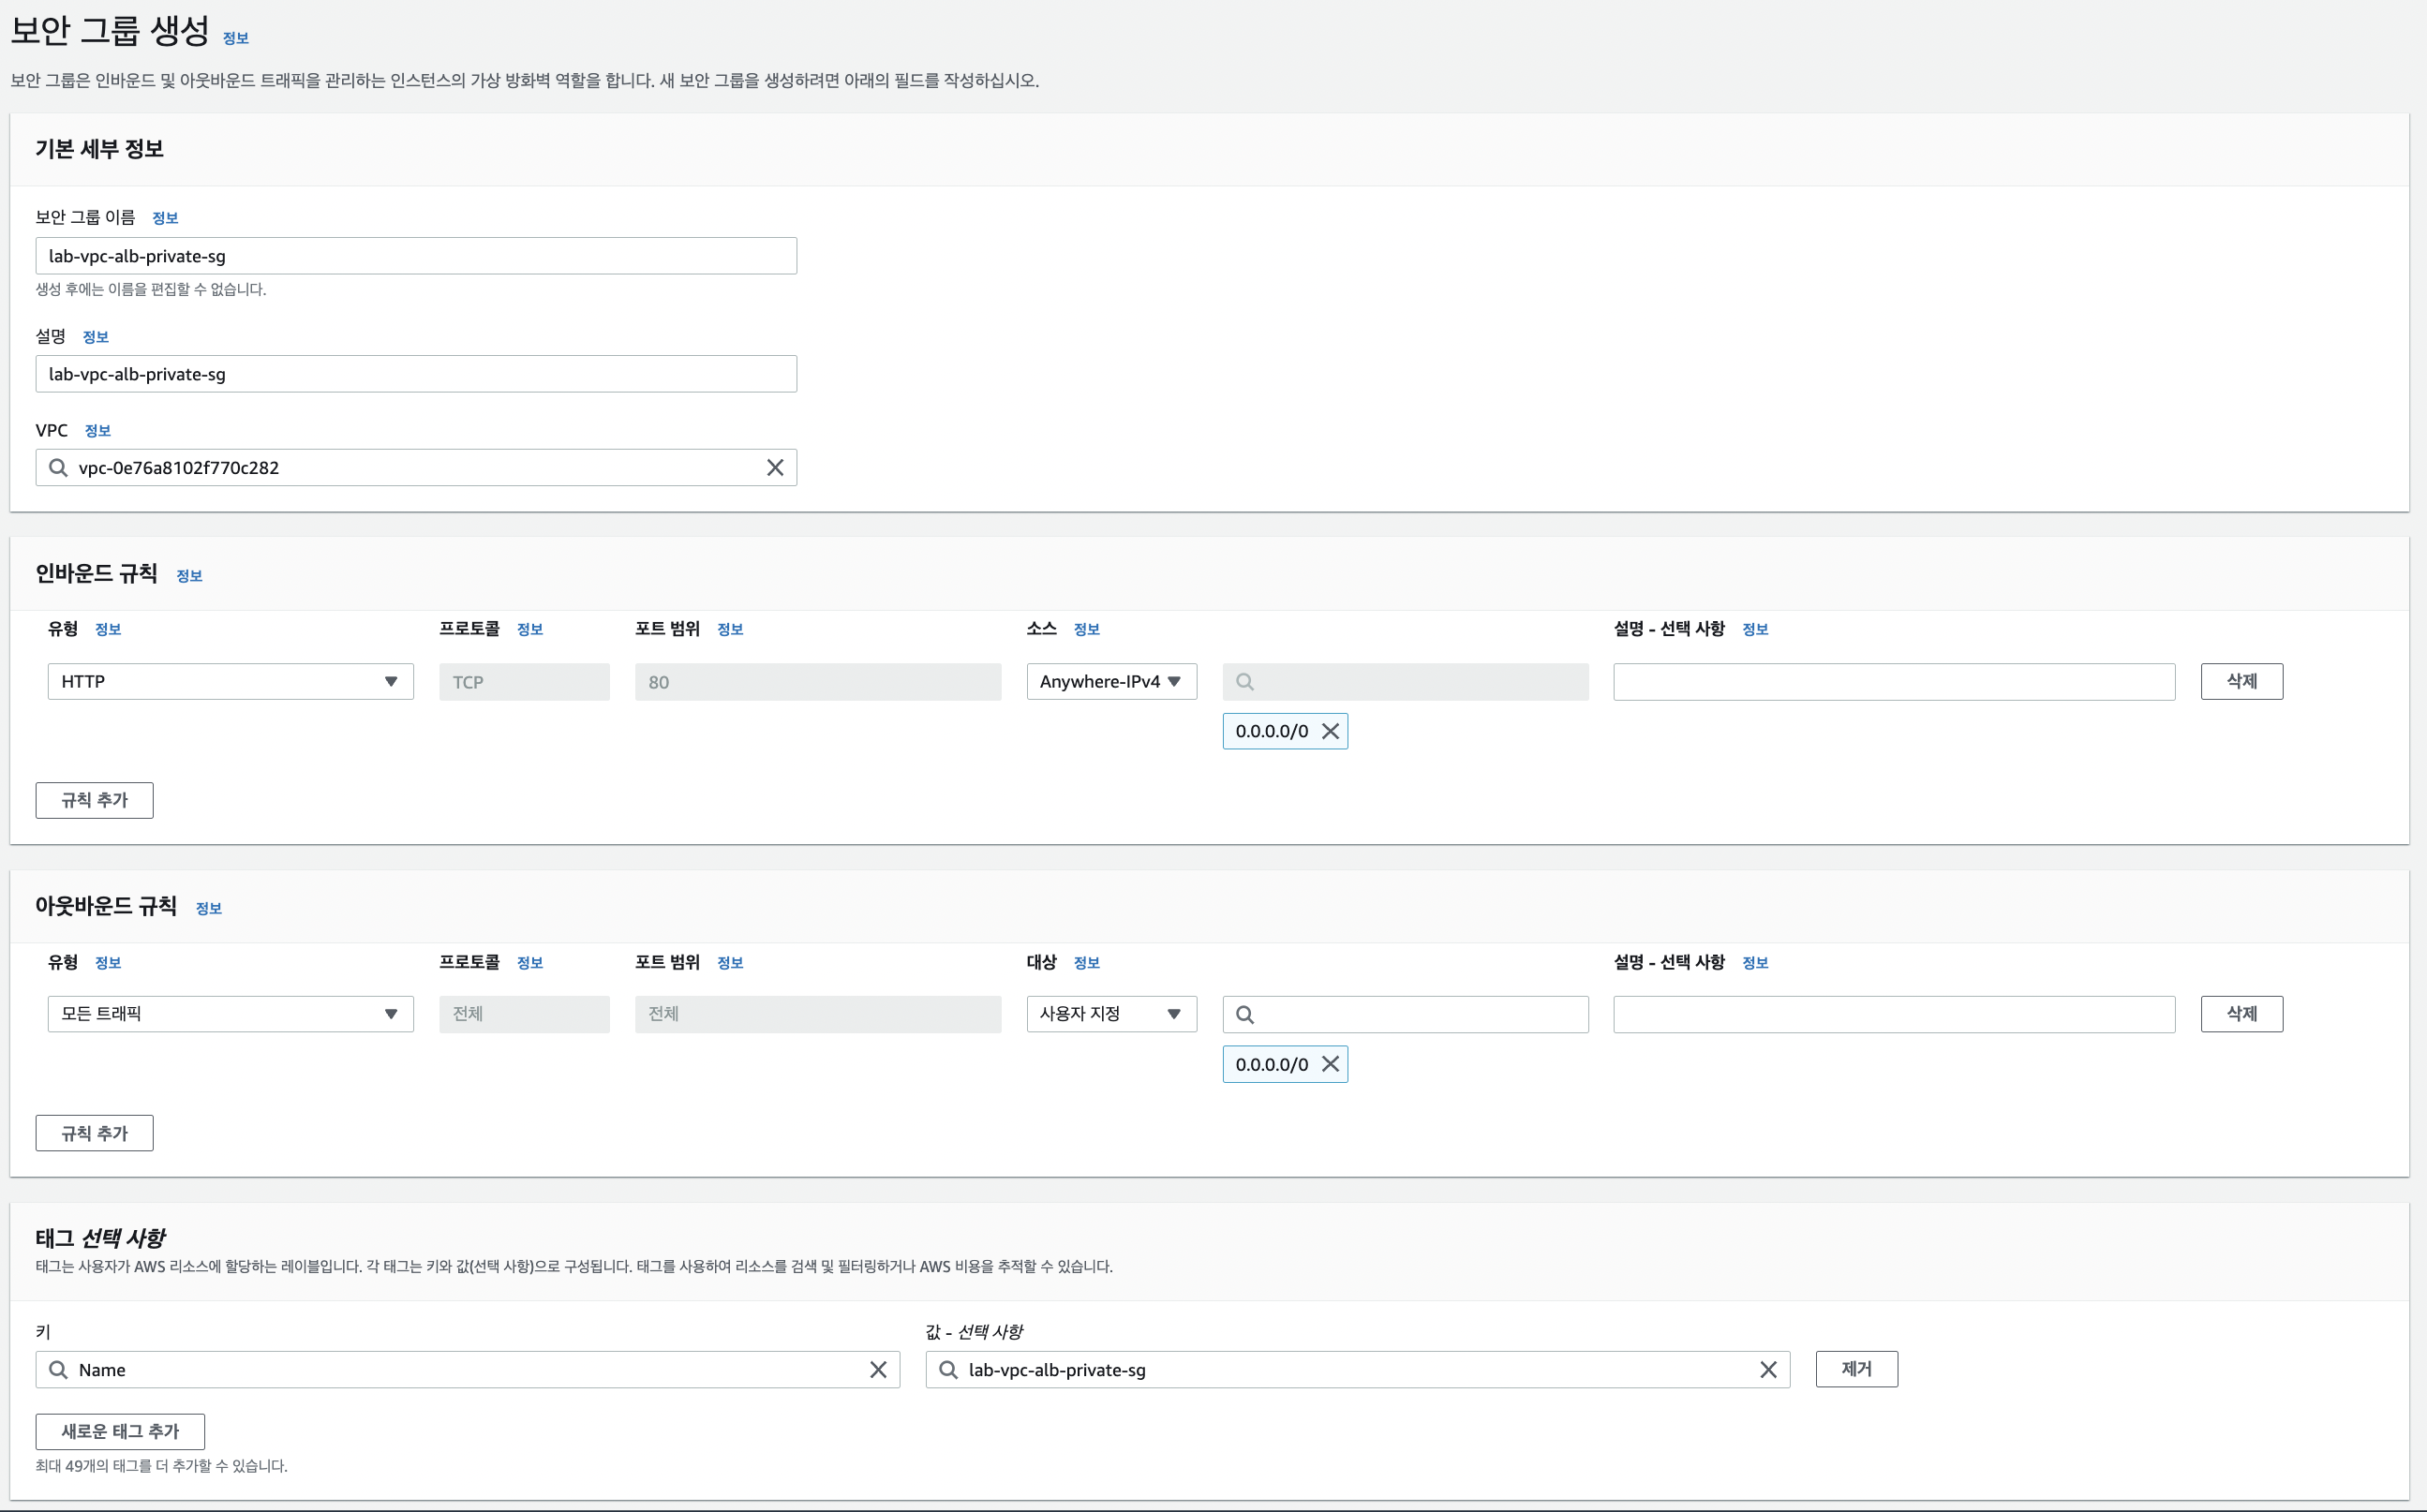Remove inbound 0.0.0.0/0 source chip
Screen dimensions: 2427x1512
tap(1330, 731)
